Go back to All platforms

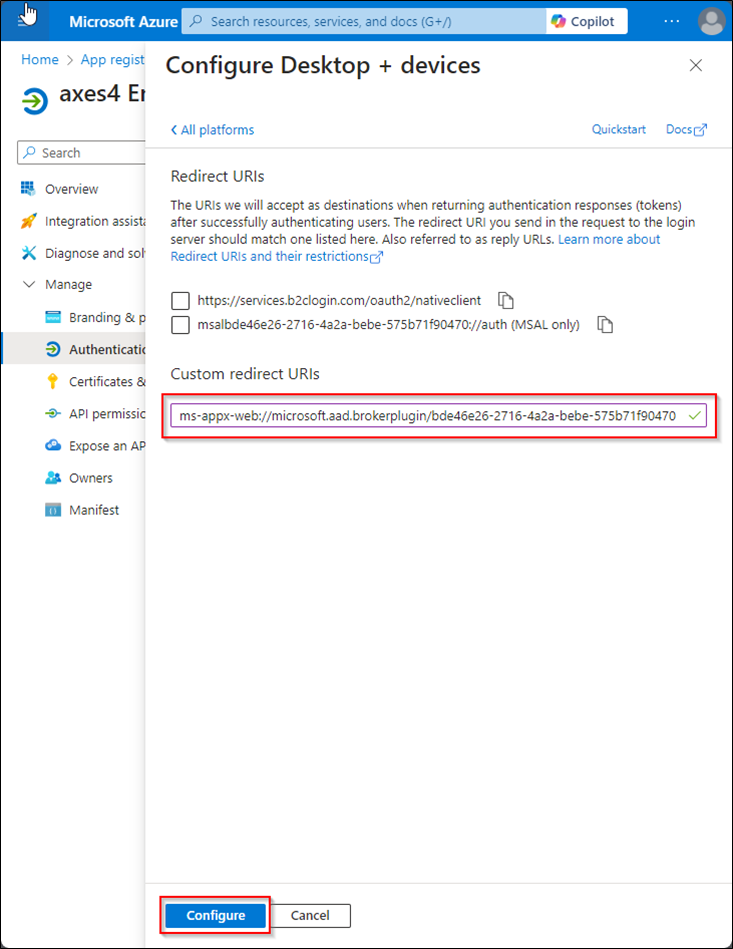point(212,130)
